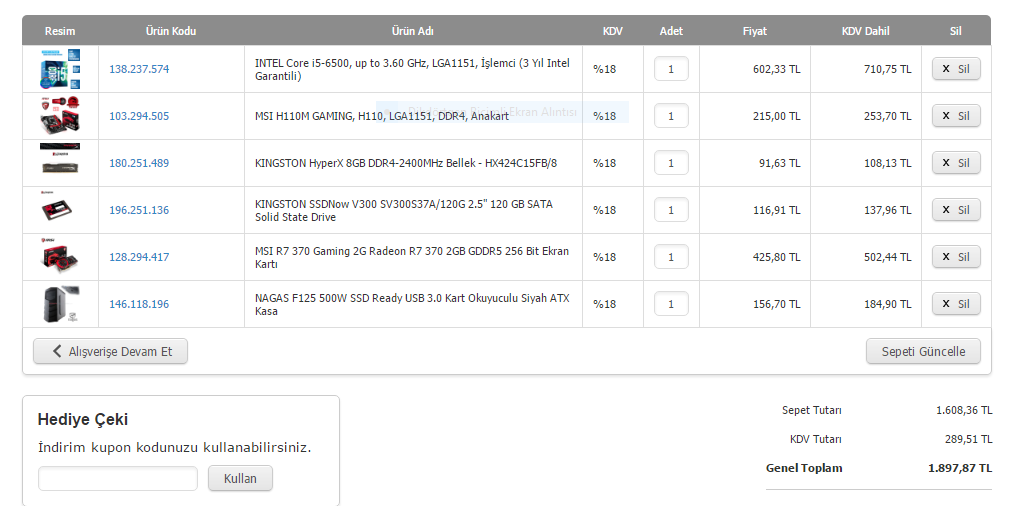
Task: Click Alışverişe Devam Et button
Action: [111, 351]
